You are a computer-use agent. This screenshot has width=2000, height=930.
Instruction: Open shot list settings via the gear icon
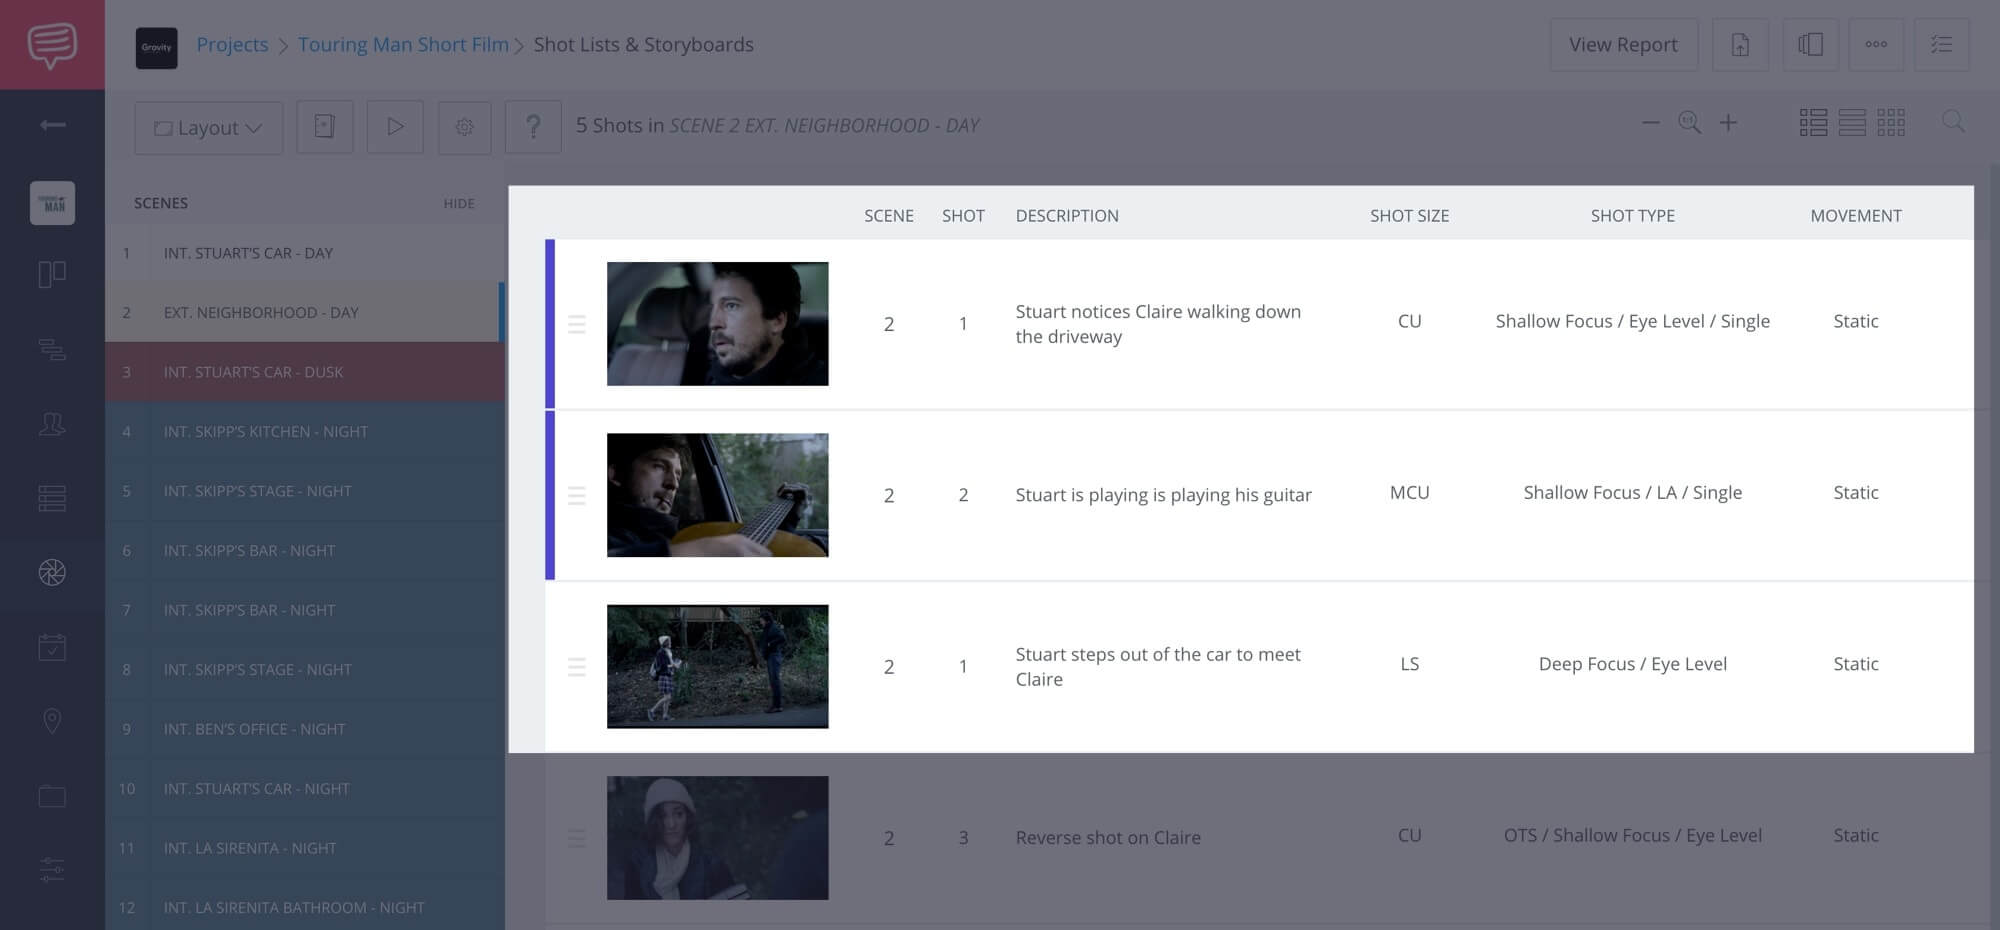(464, 127)
